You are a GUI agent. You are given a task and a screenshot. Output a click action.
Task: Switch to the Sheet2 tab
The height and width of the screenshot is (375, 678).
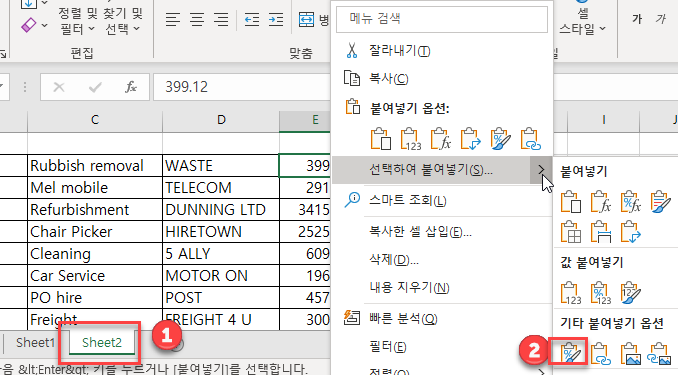(x=102, y=343)
